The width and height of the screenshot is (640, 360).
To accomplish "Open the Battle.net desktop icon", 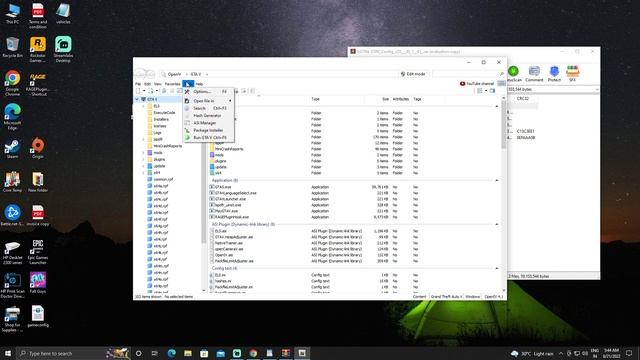I will [x=12, y=216].
